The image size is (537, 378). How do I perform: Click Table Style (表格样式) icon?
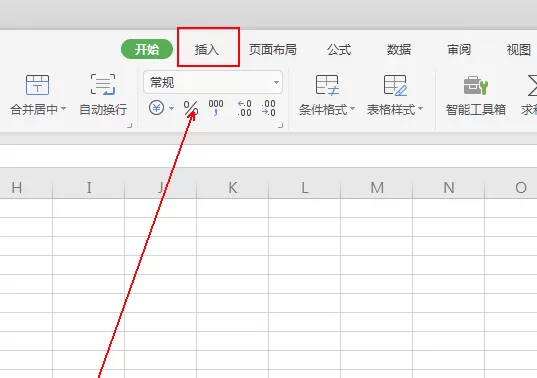[x=395, y=85]
